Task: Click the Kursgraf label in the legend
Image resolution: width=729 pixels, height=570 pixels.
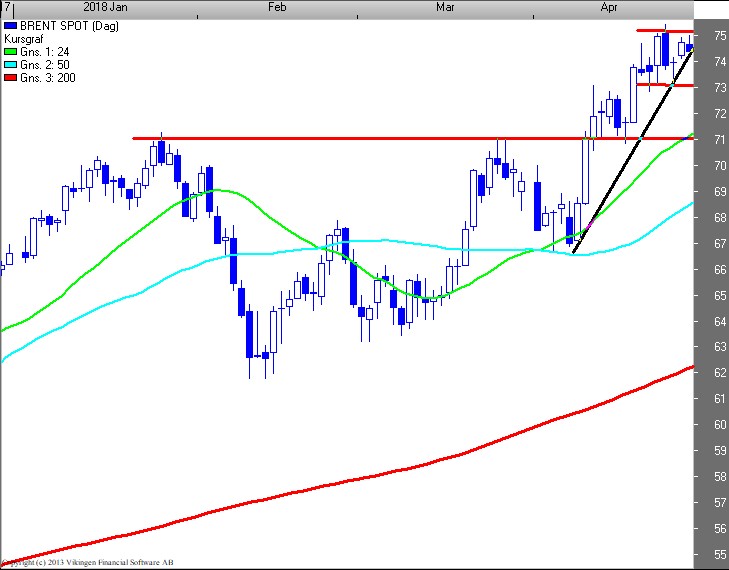Action: pos(26,39)
